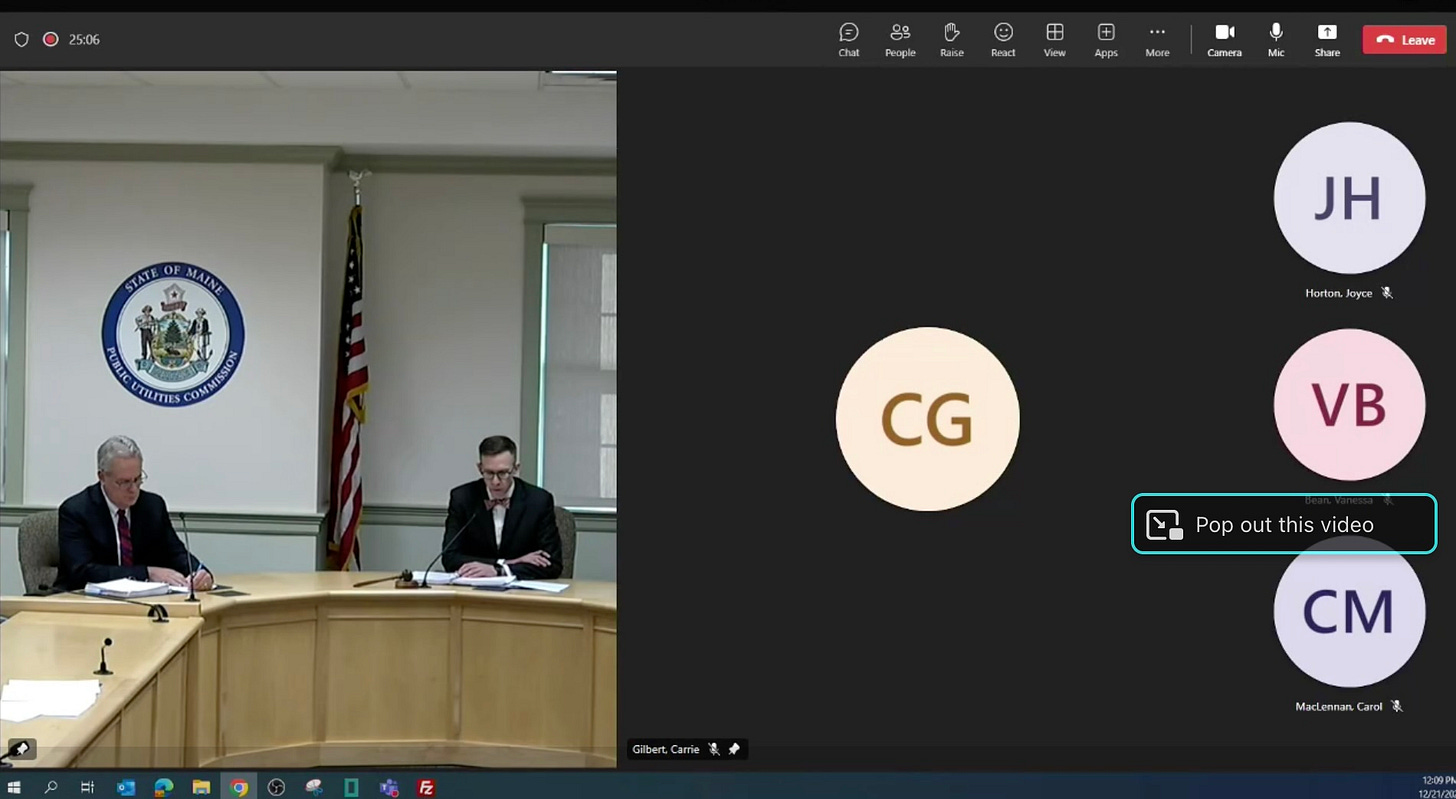Open Task View on the taskbar
1456x799 pixels.
[88, 788]
